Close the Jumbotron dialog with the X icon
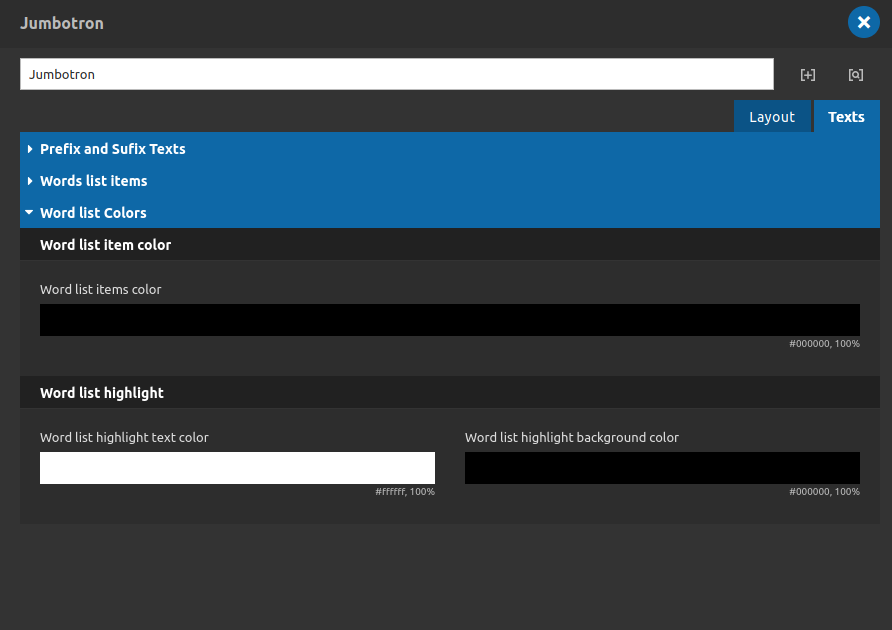 pos(864,22)
